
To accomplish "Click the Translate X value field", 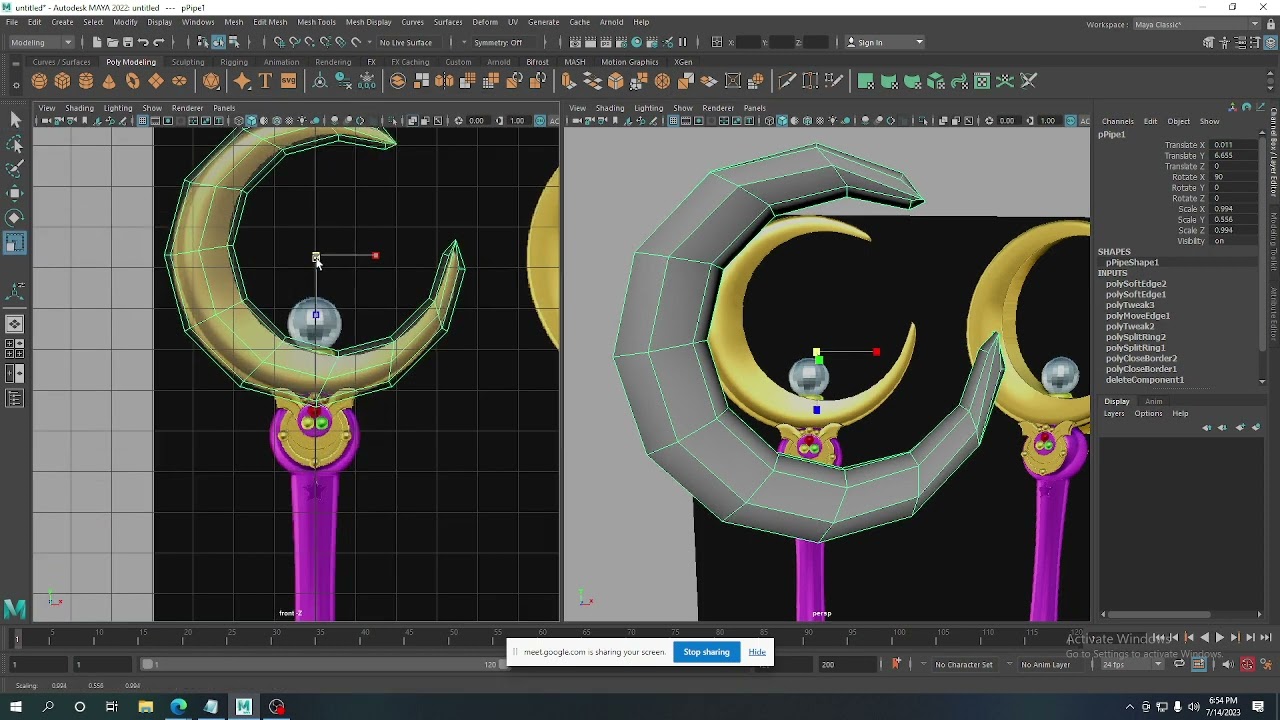I will click(1235, 145).
